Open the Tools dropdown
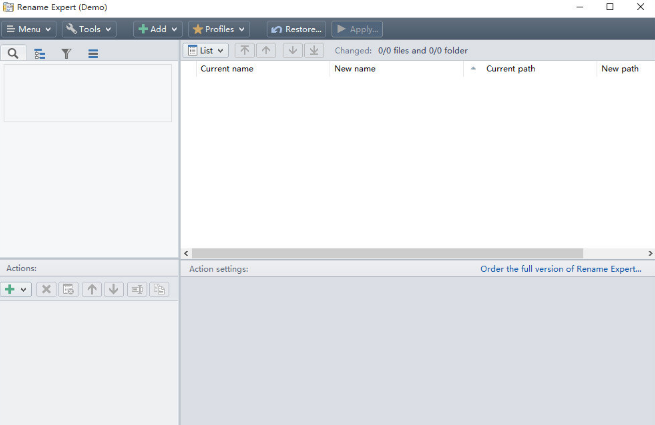Image resolution: width=655 pixels, height=425 pixels. [89, 29]
